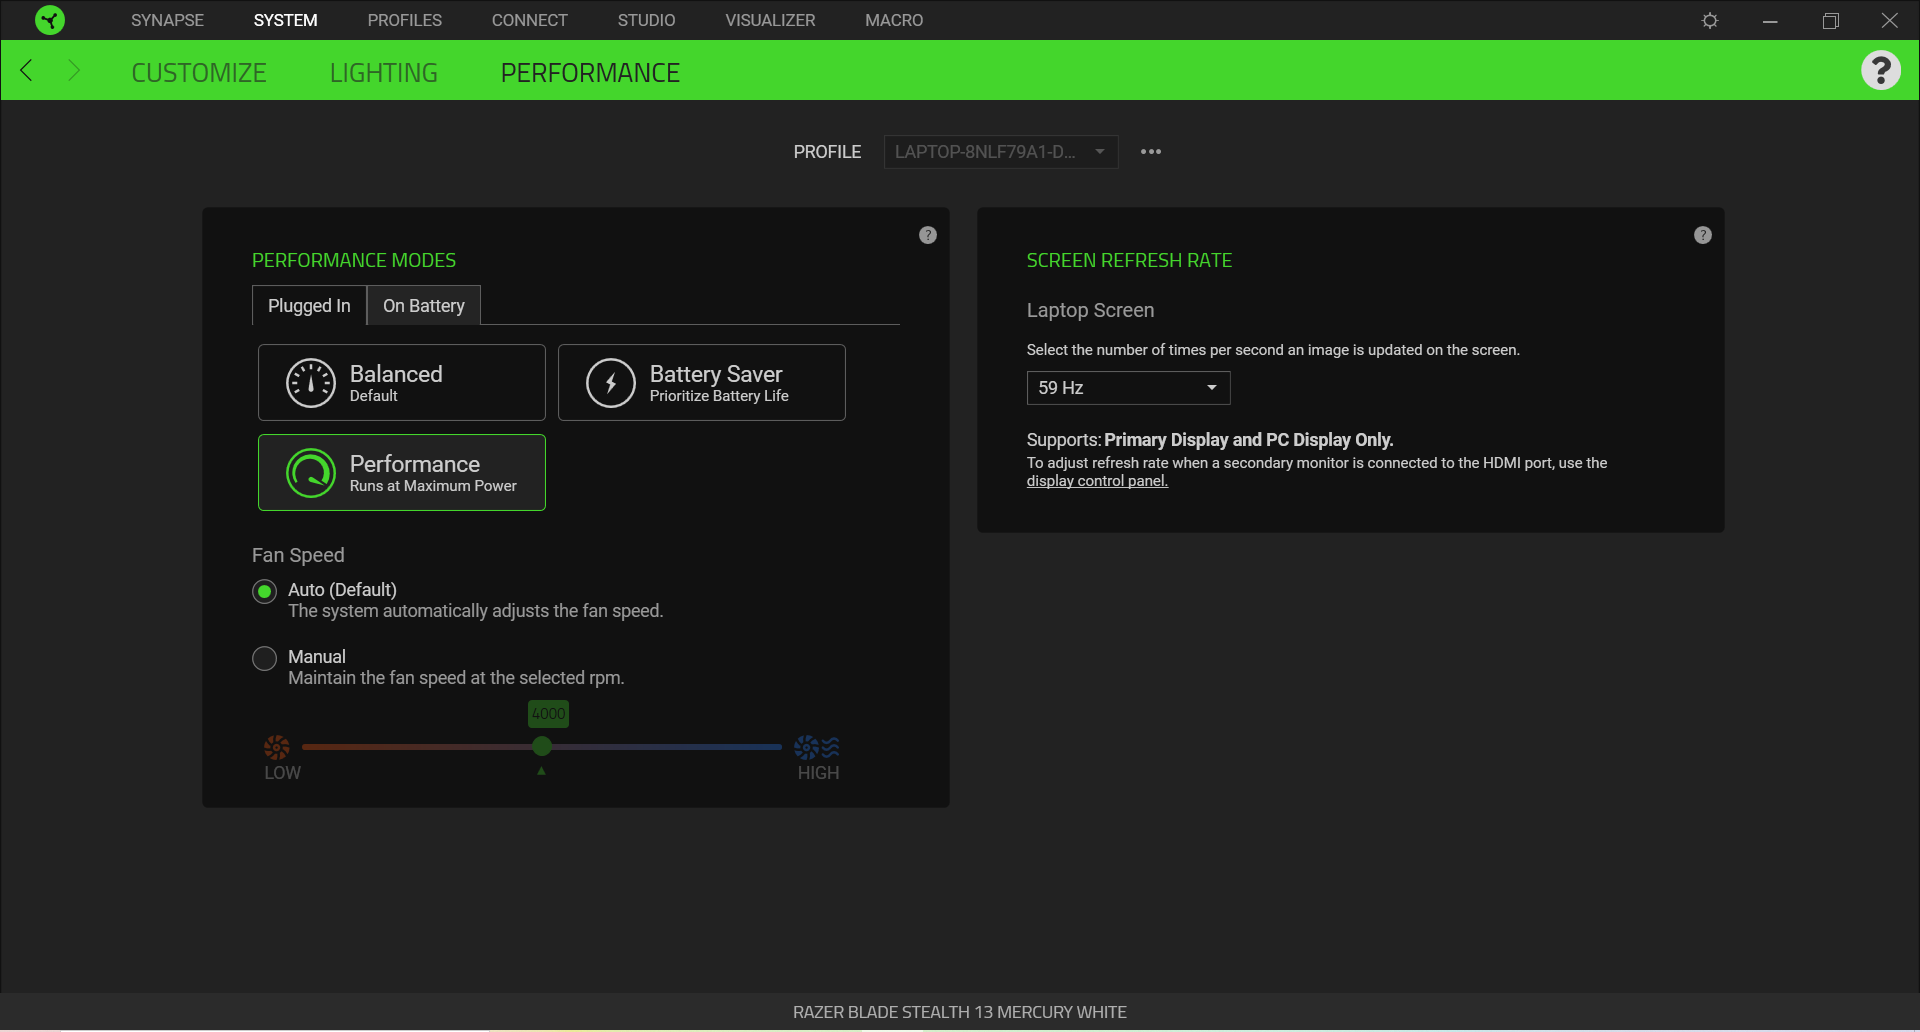Maximize the Synapse window

[1830, 20]
